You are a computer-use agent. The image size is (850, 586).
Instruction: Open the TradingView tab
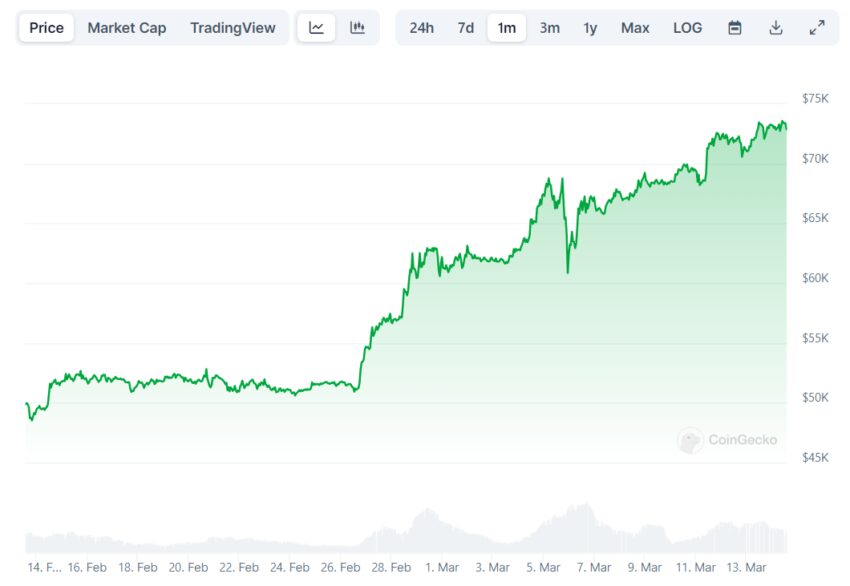coord(233,28)
